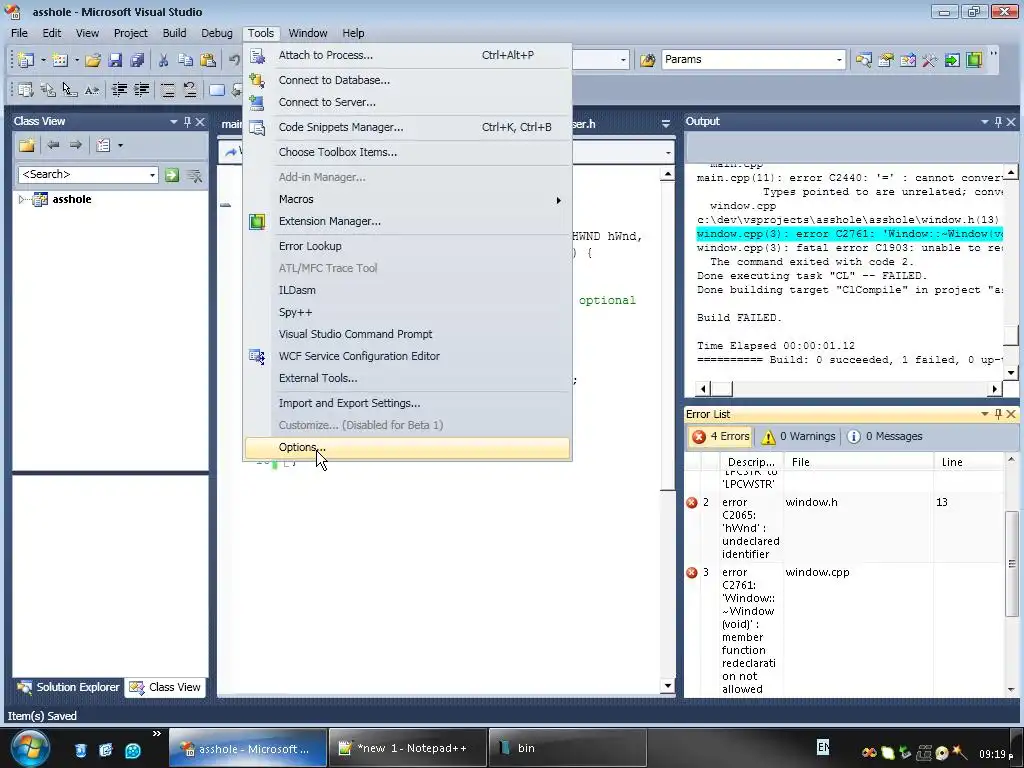This screenshot has height=768, width=1024.
Task: Click the New Project toolbar icon
Action: click(x=26, y=60)
